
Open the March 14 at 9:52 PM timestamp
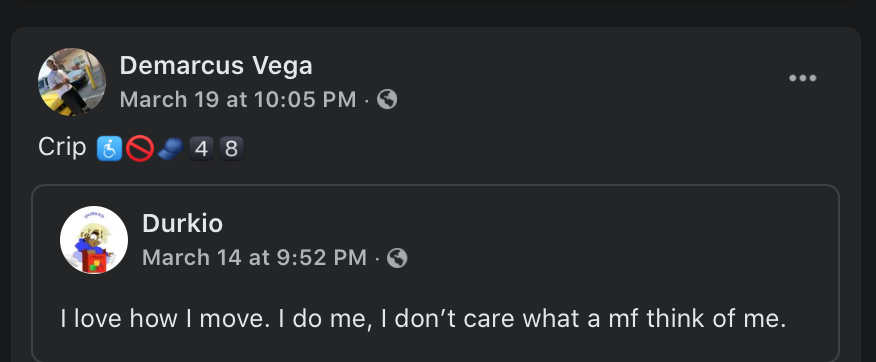point(254,258)
